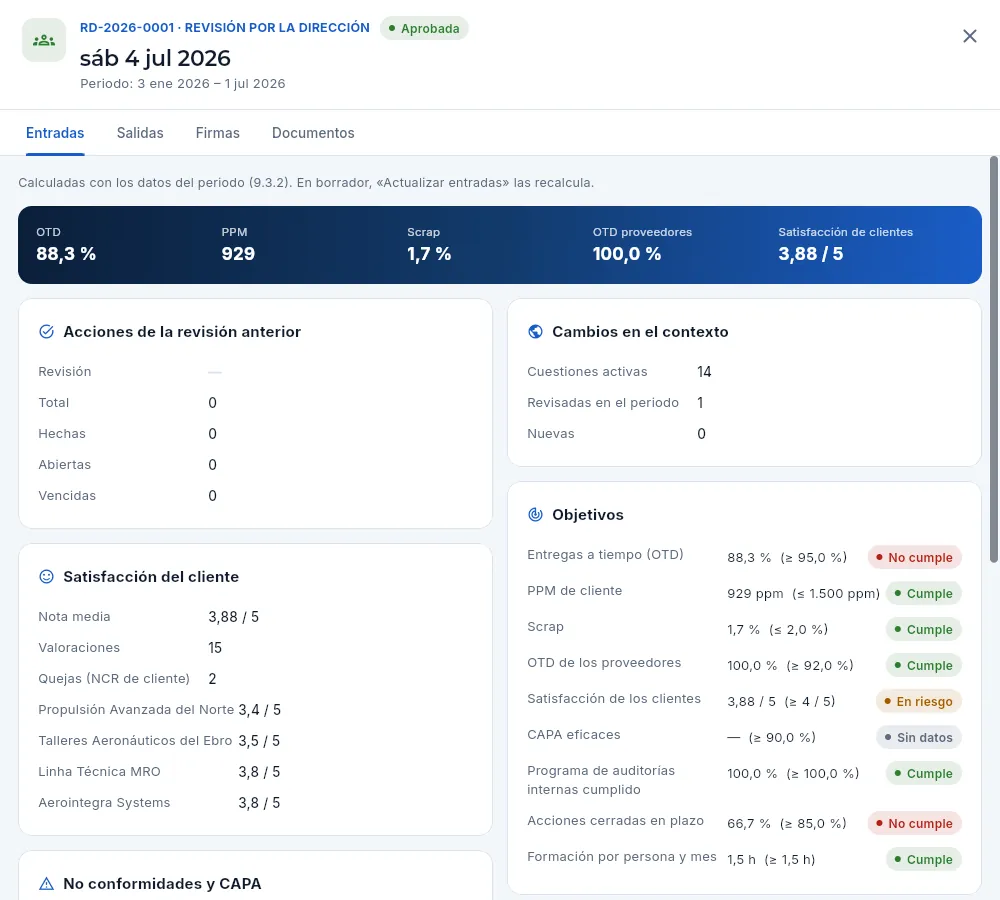Click the En riesgo badge for Satisfacción de los clientes
This screenshot has width=1000, height=900.
tap(918, 702)
